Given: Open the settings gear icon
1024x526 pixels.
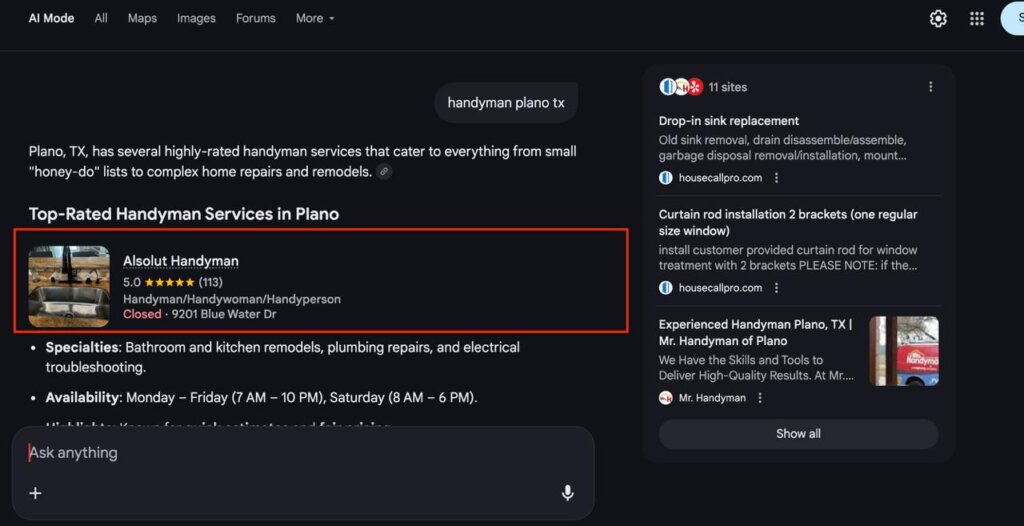Looking at the screenshot, I should (938, 19).
